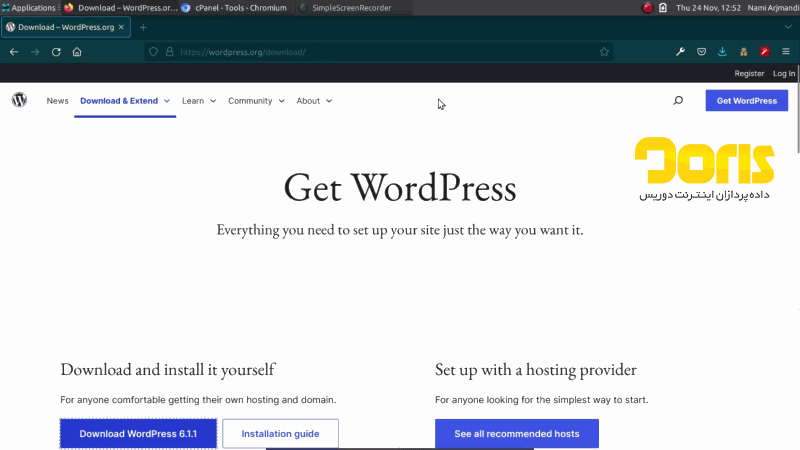Click the WordPress logo in site header
The image size is (800, 450).
coord(19,100)
